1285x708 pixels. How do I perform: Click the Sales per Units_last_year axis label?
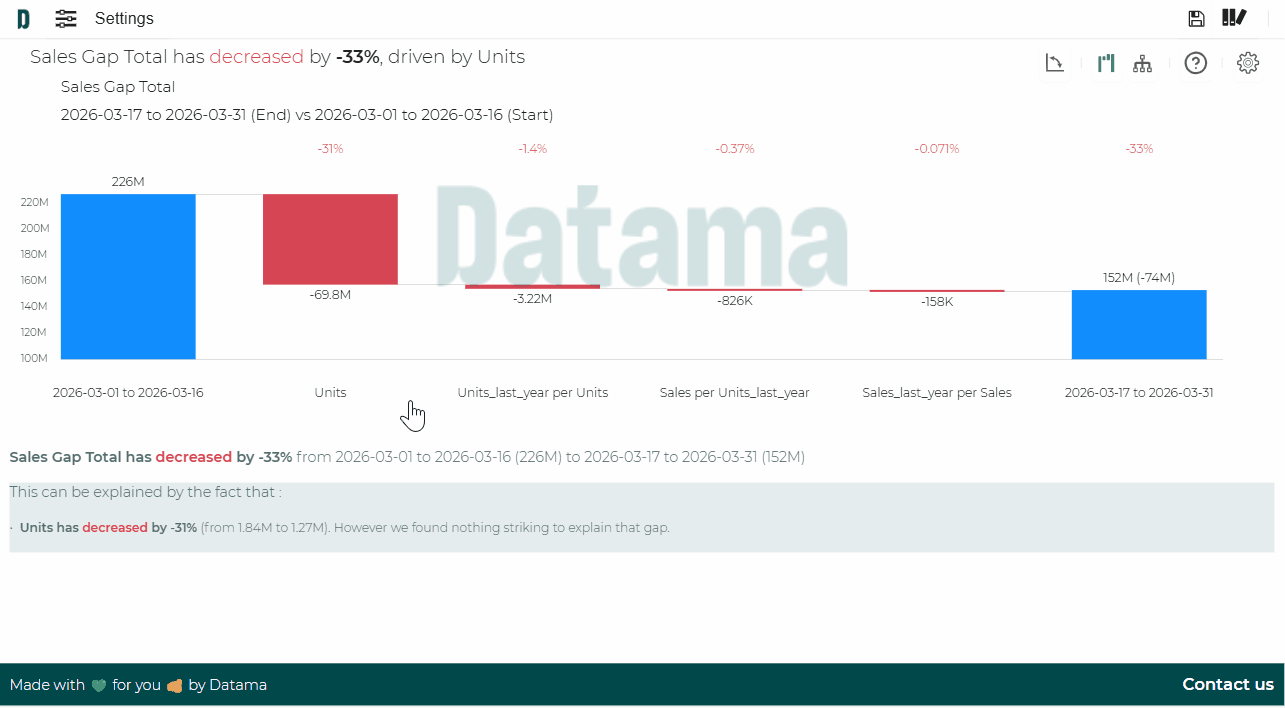tap(735, 393)
